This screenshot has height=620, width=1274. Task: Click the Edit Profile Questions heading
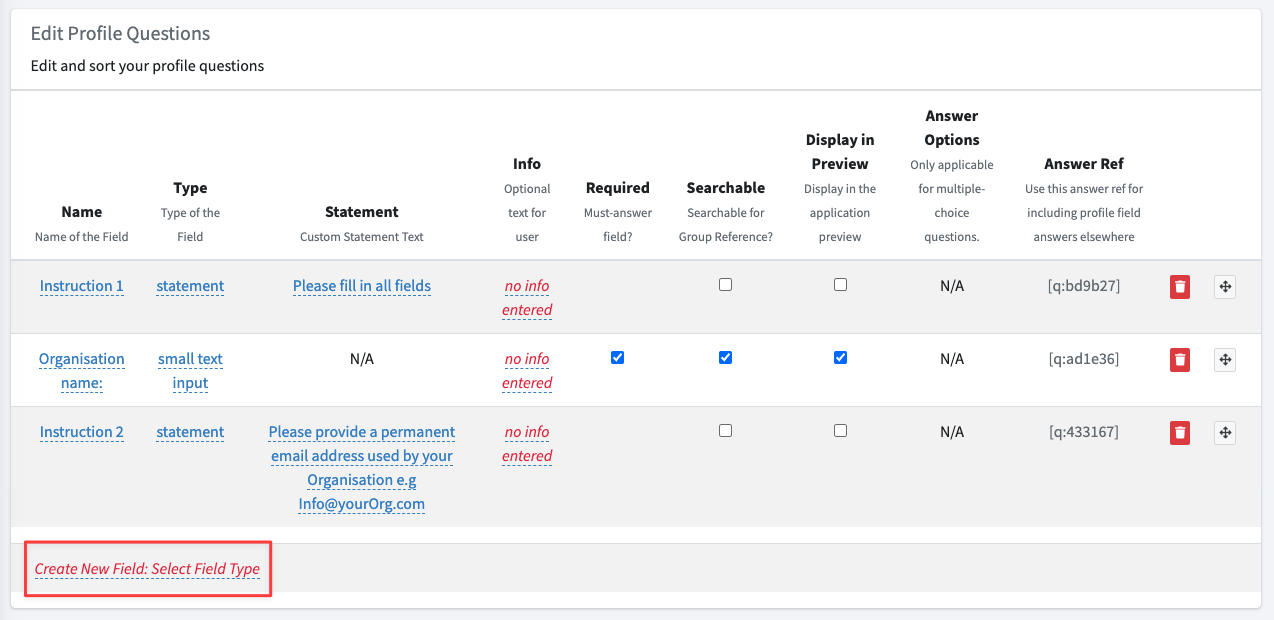click(x=121, y=33)
